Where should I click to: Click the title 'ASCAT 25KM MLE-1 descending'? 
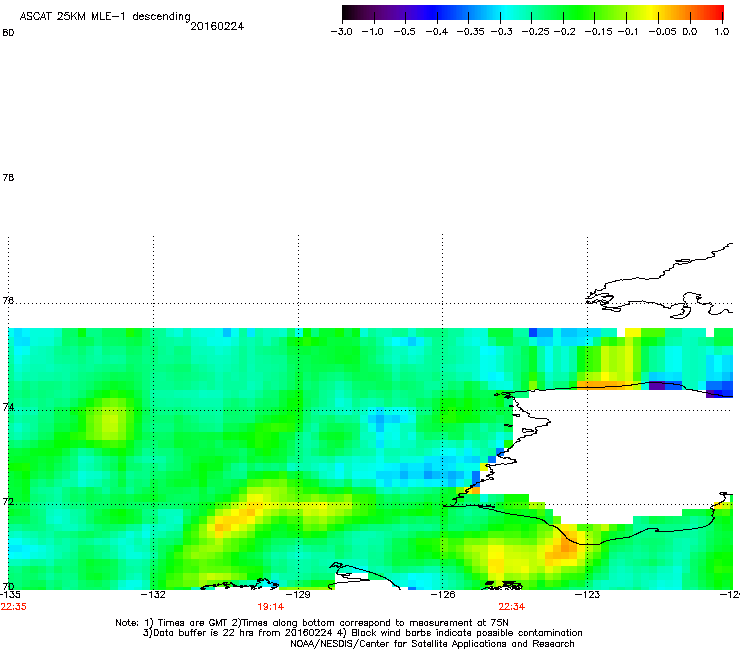tap(105, 16)
